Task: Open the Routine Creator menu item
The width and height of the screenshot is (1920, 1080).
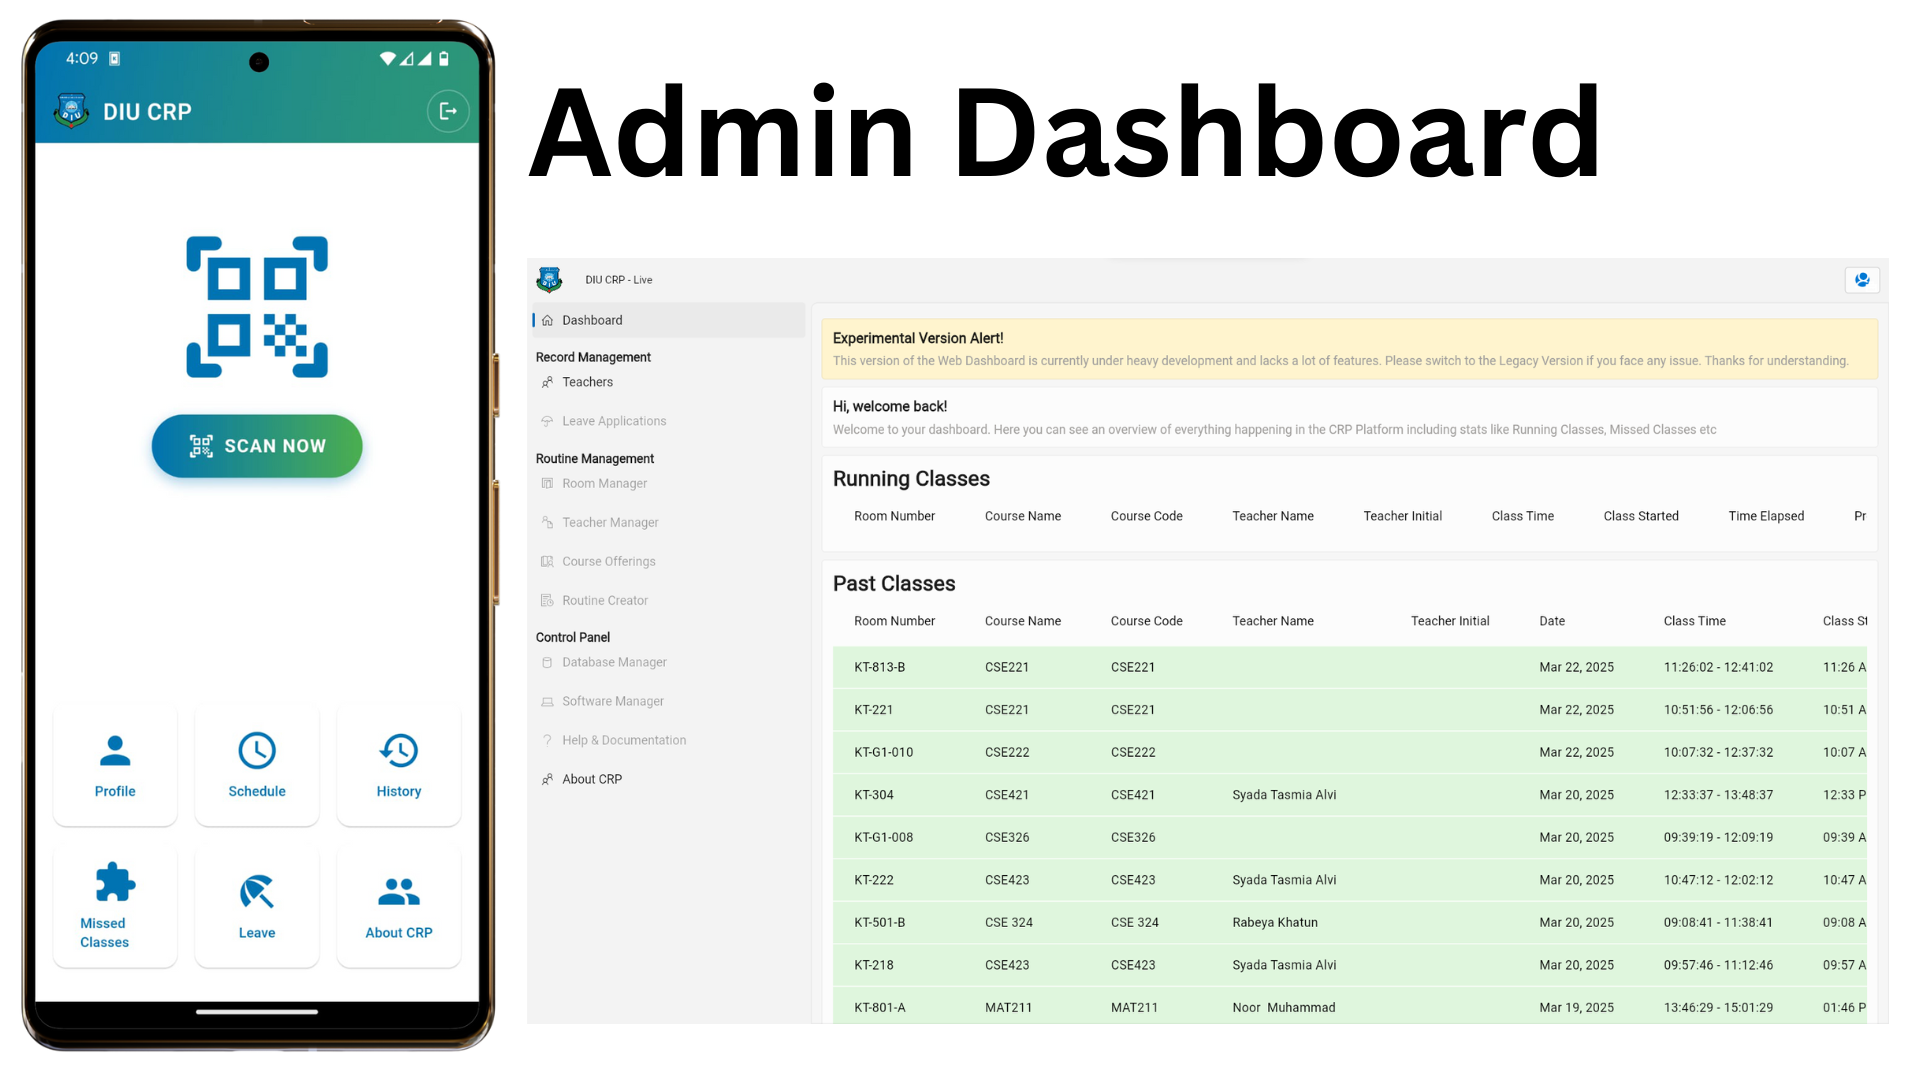Action: pyautogui.click(x=604, y=600)
